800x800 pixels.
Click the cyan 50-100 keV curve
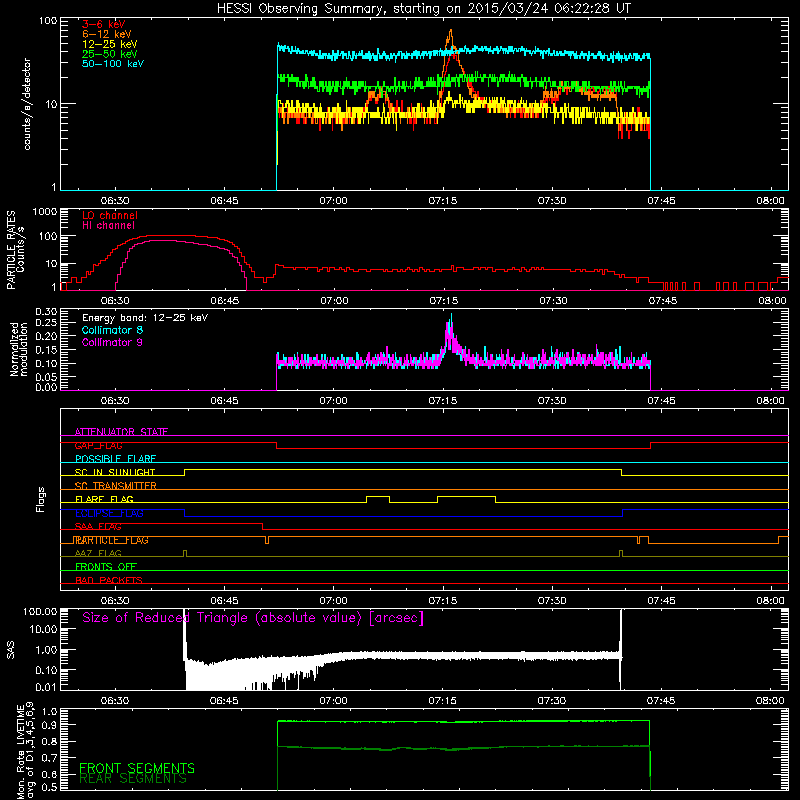pyautogui.click(x=463, y=52)
